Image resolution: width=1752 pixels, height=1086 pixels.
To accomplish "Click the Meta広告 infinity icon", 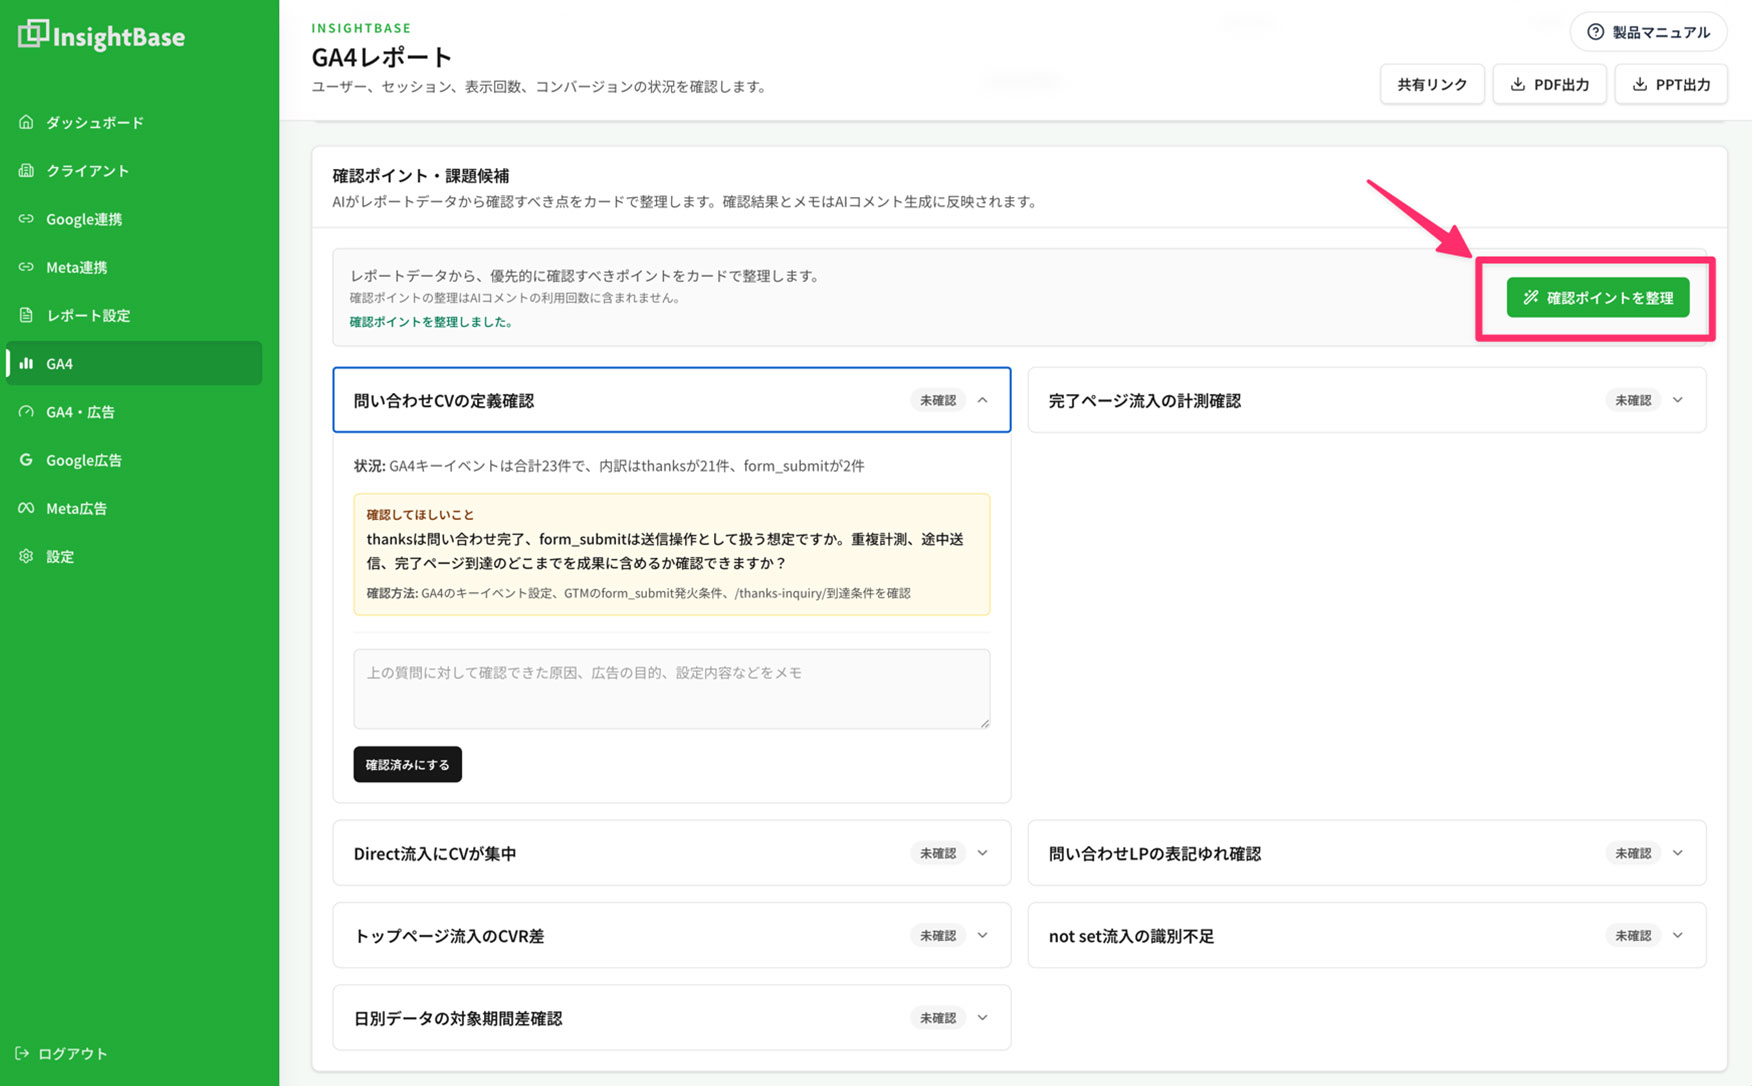I will [x=26, y=508].
